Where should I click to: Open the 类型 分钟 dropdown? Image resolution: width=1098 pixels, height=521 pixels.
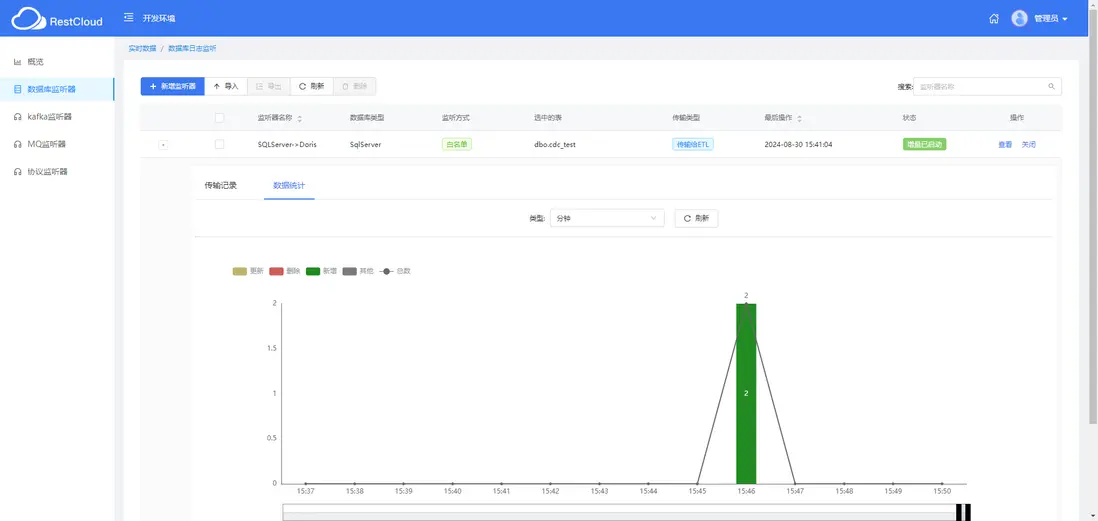[607, 218]
